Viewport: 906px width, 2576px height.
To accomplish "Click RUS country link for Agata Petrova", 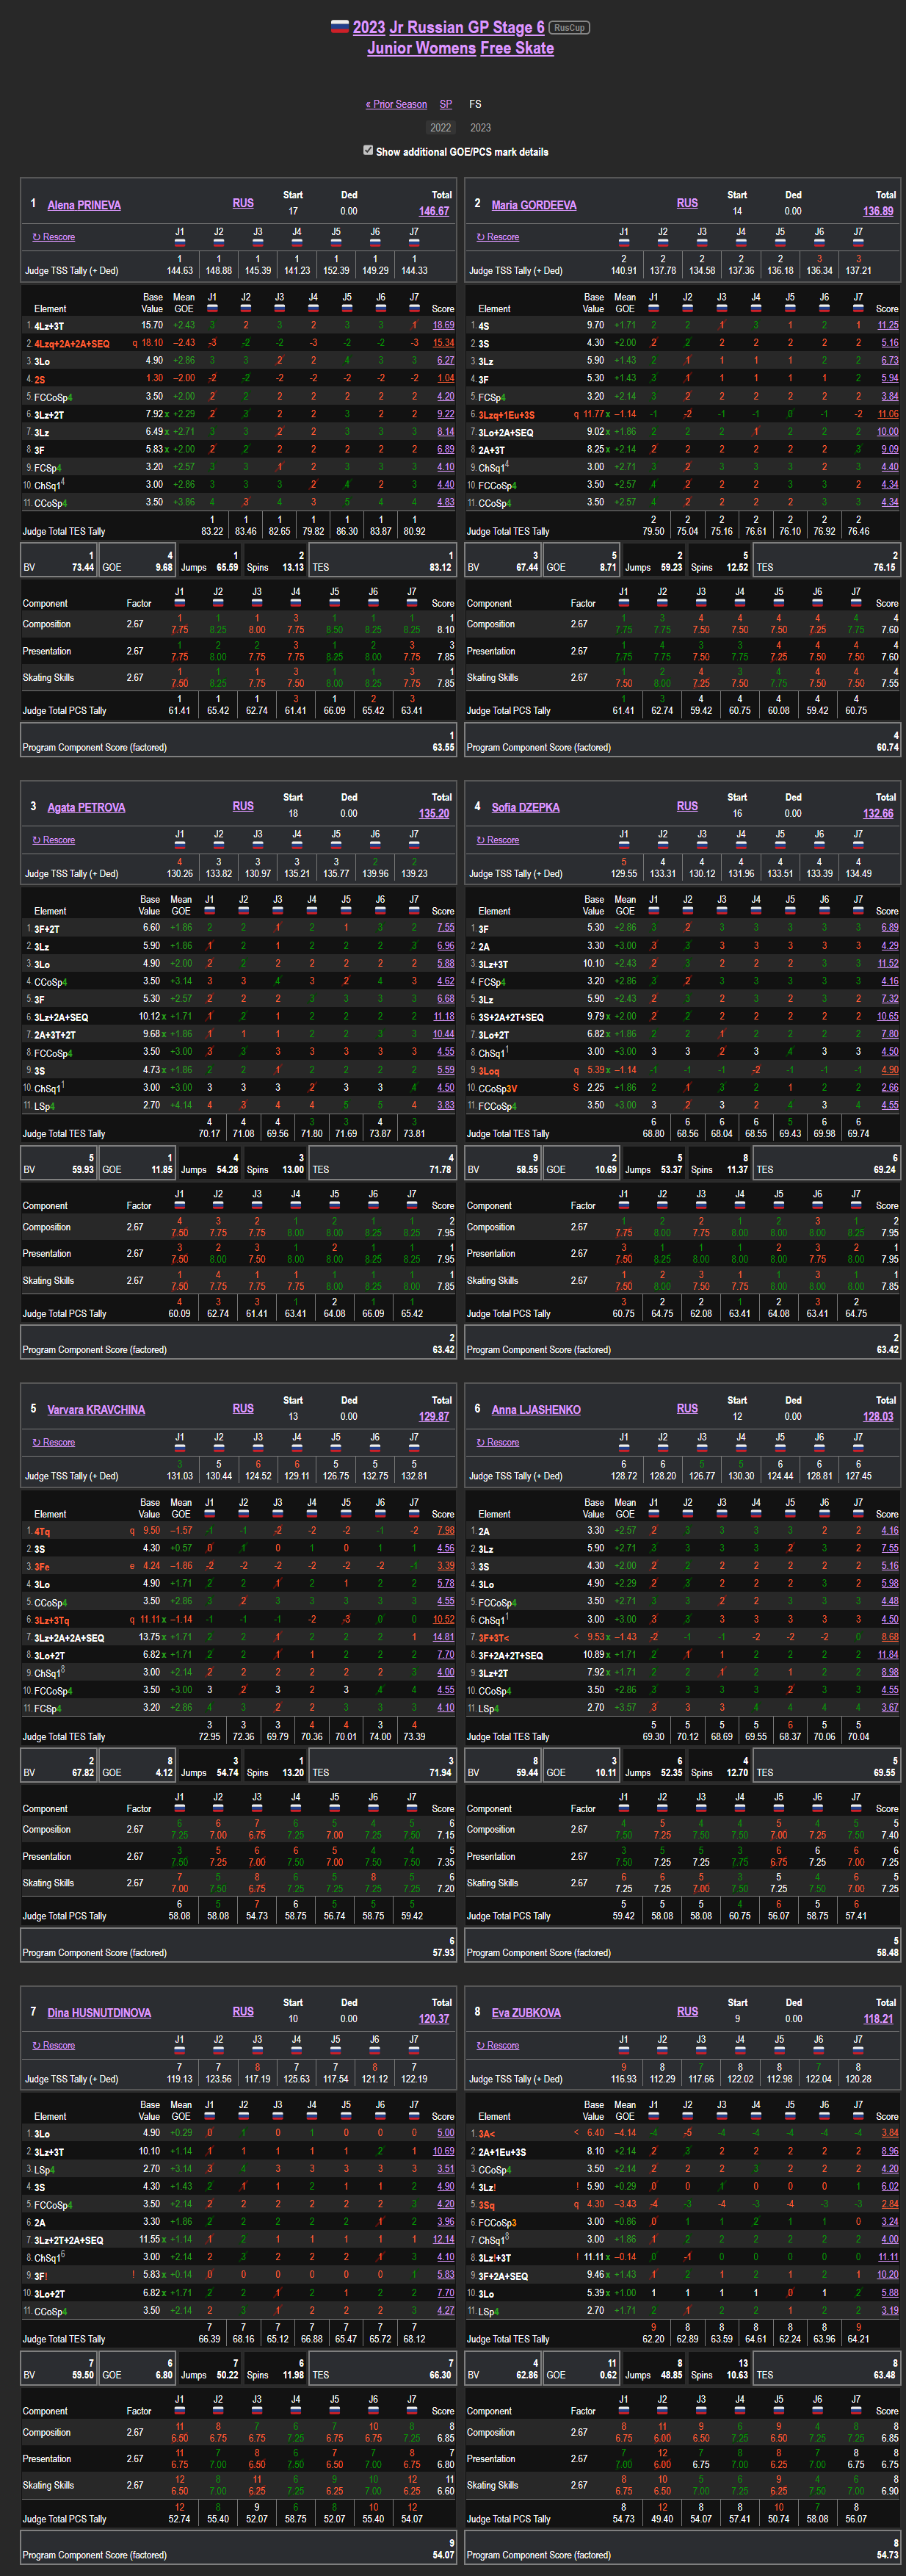I will (x=243, y=806).
